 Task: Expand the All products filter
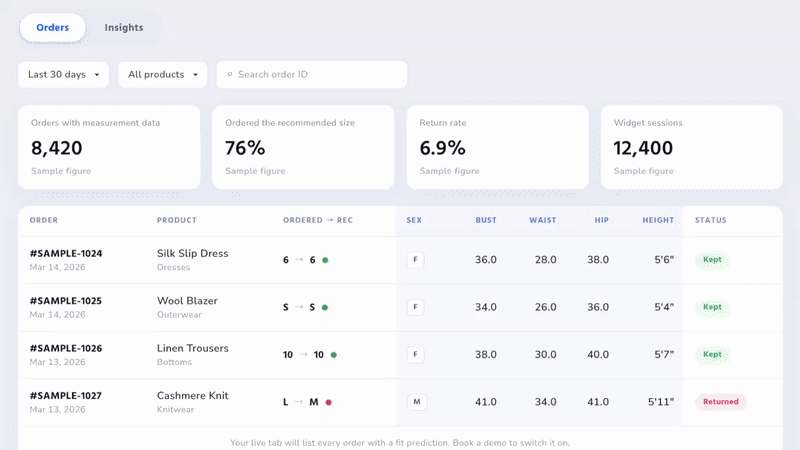pyautogui.click(x=163, y=74)
